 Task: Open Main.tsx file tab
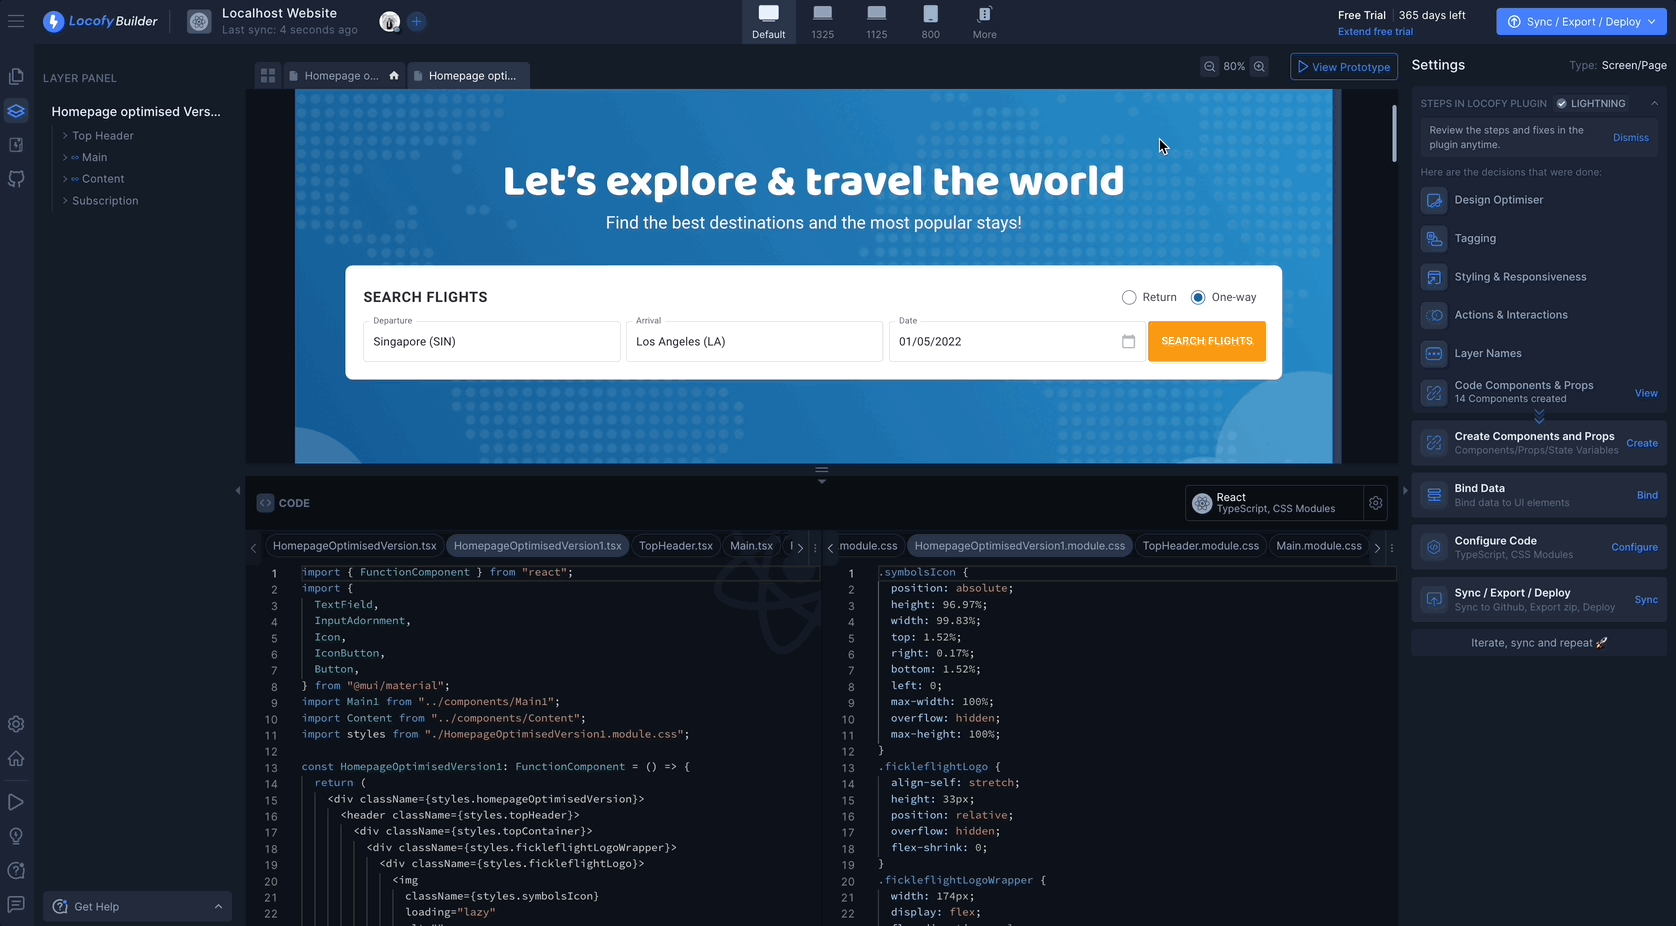pos(752,546)
